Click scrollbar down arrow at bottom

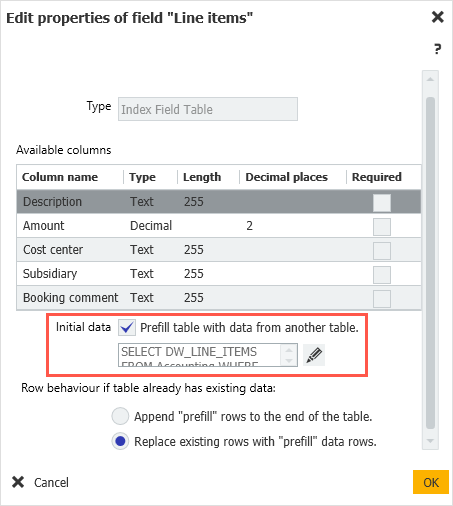click(x=430, y=441)
